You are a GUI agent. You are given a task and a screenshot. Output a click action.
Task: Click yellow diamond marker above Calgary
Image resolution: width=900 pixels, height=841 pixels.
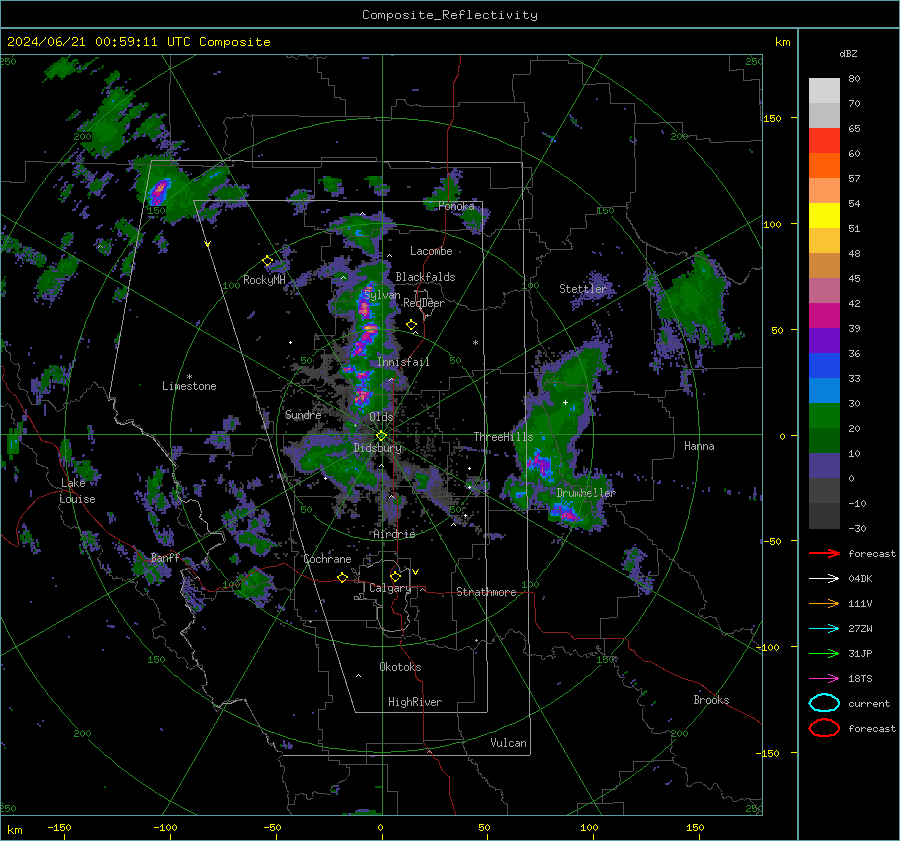(x=395, y=576)
